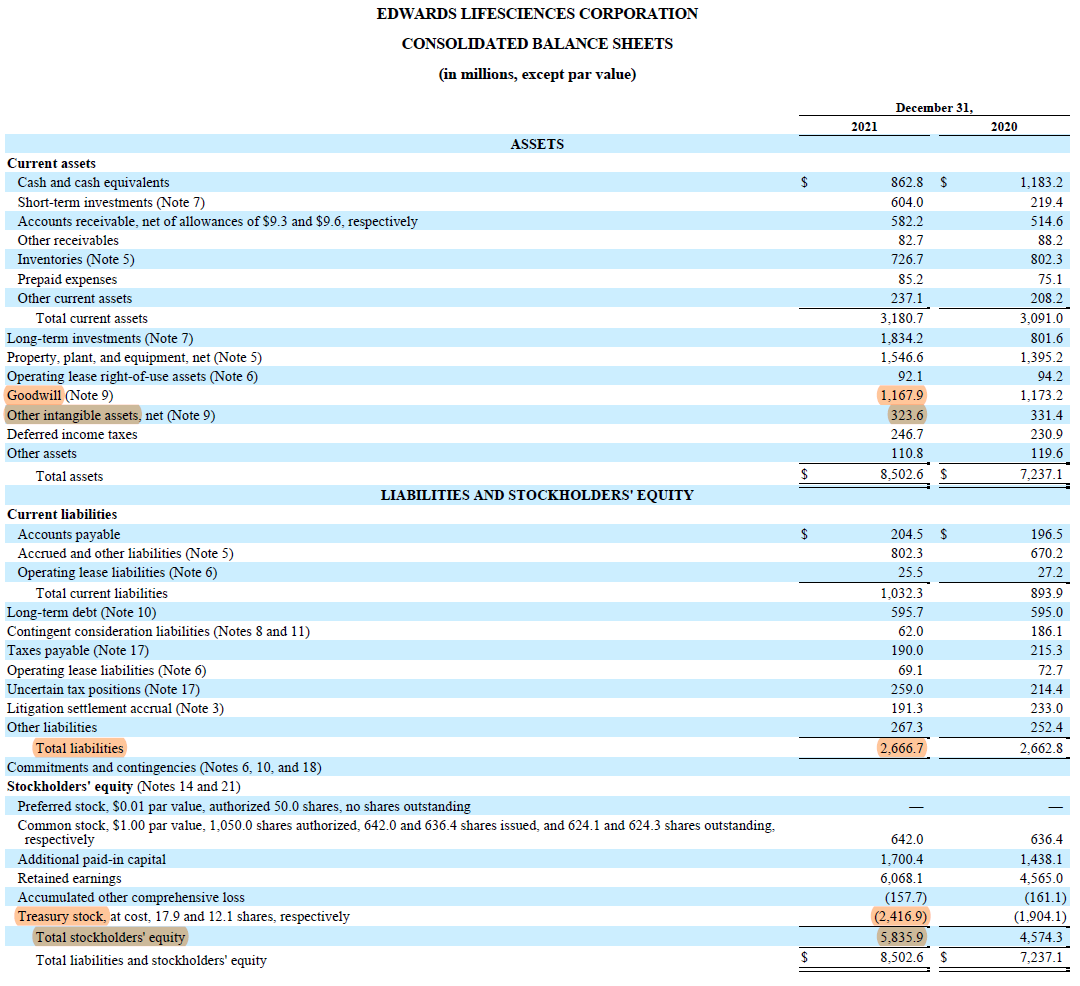Select the '2021' column header
Viewport: 1080px width, 986px height.
[864, 127]
